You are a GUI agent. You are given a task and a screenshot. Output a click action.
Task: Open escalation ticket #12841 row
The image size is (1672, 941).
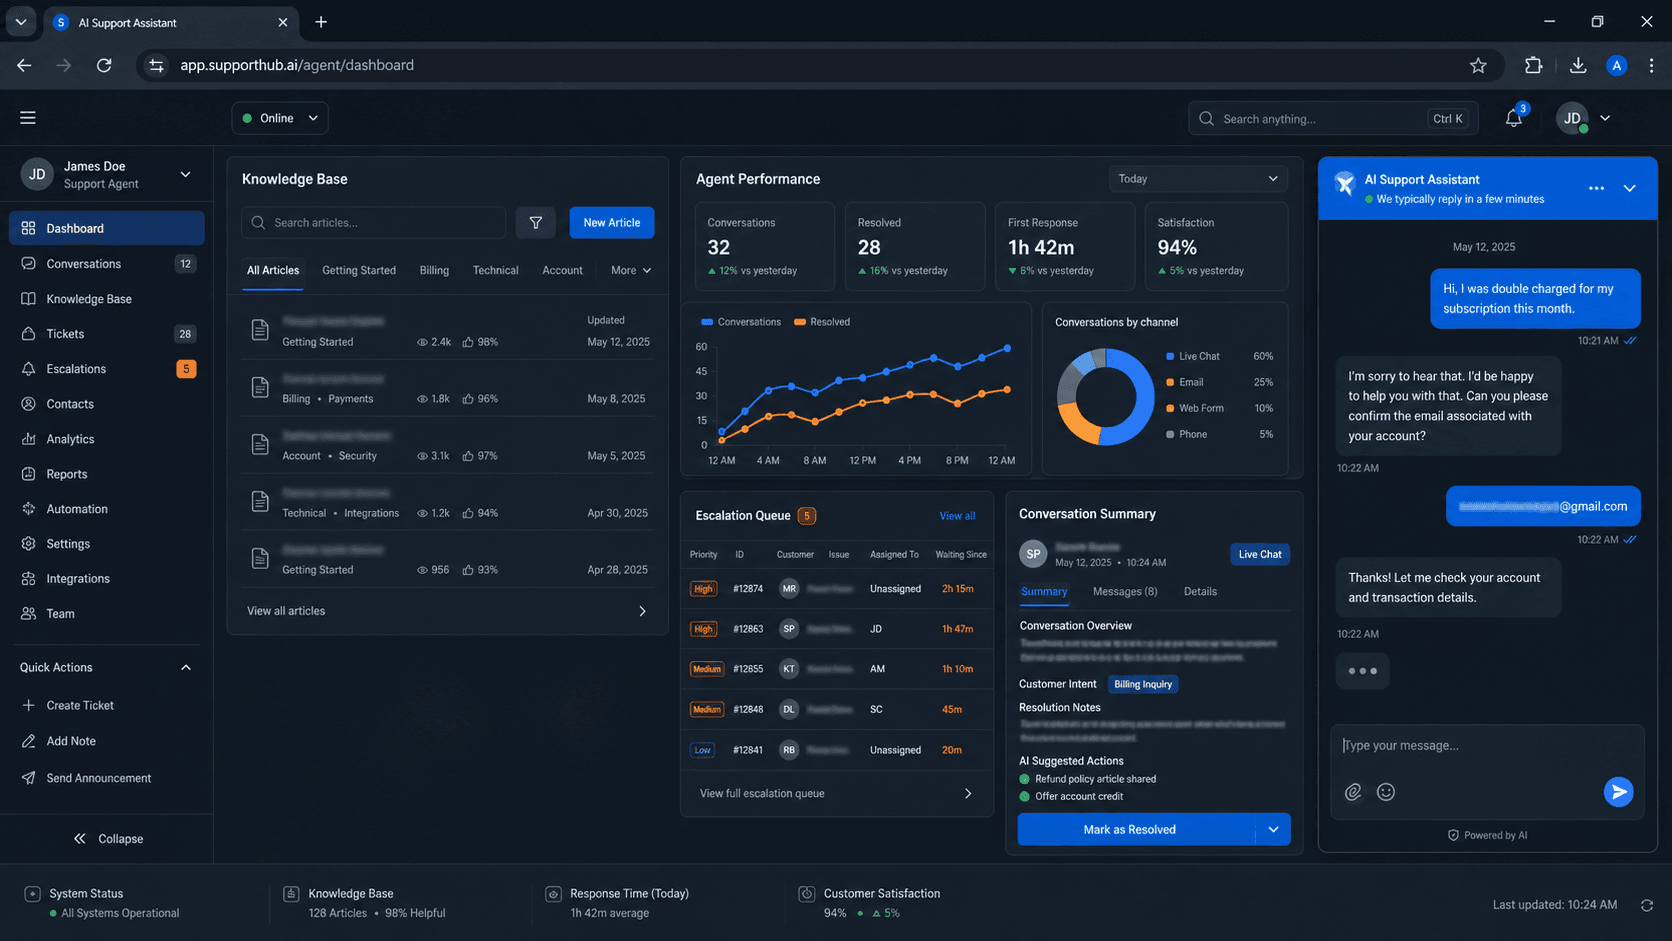pyautogui.click(x=836, y=750)
